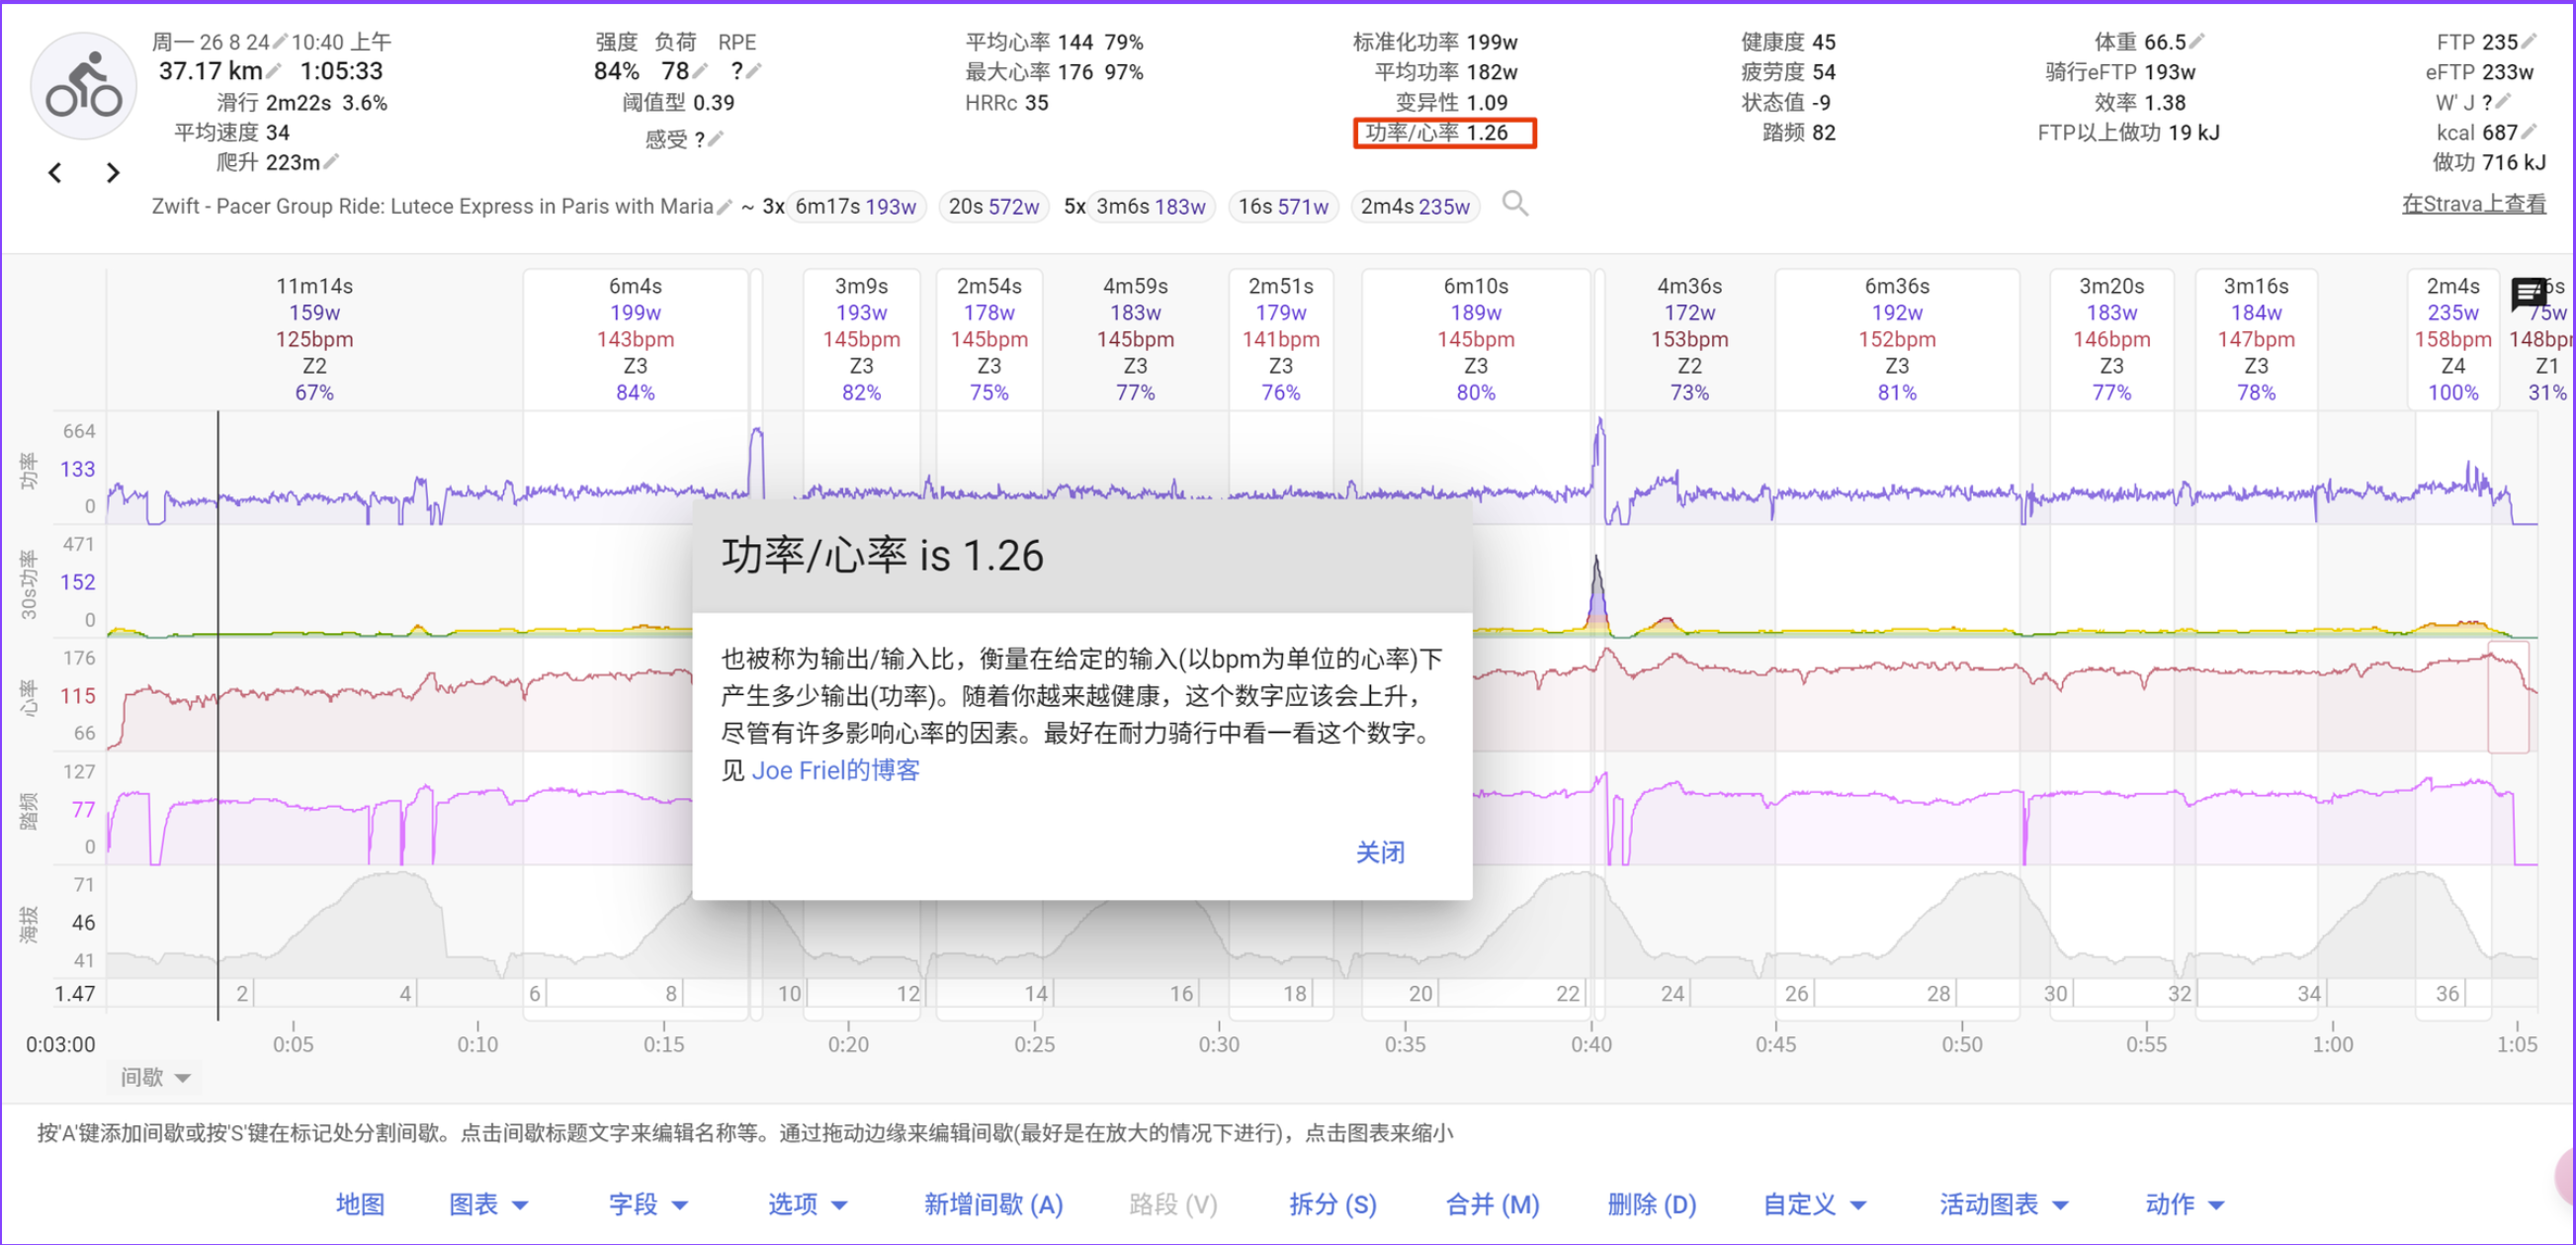Edit FTP pencil beside 235
Viewport: 2576px width, 1245px height.
click(2529, 41)
